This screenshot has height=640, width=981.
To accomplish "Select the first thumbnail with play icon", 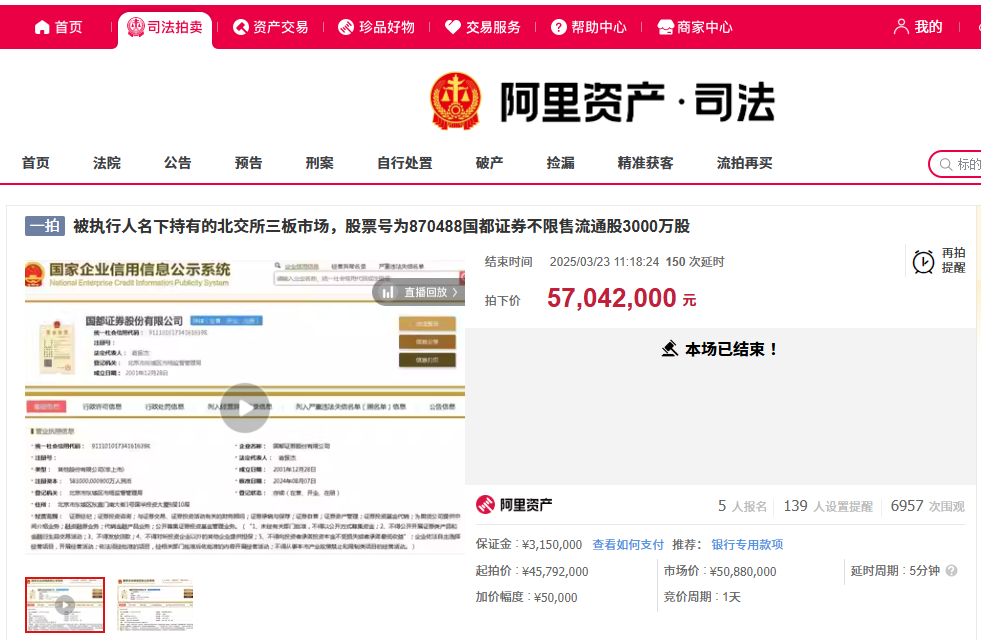I will point(65,604).
